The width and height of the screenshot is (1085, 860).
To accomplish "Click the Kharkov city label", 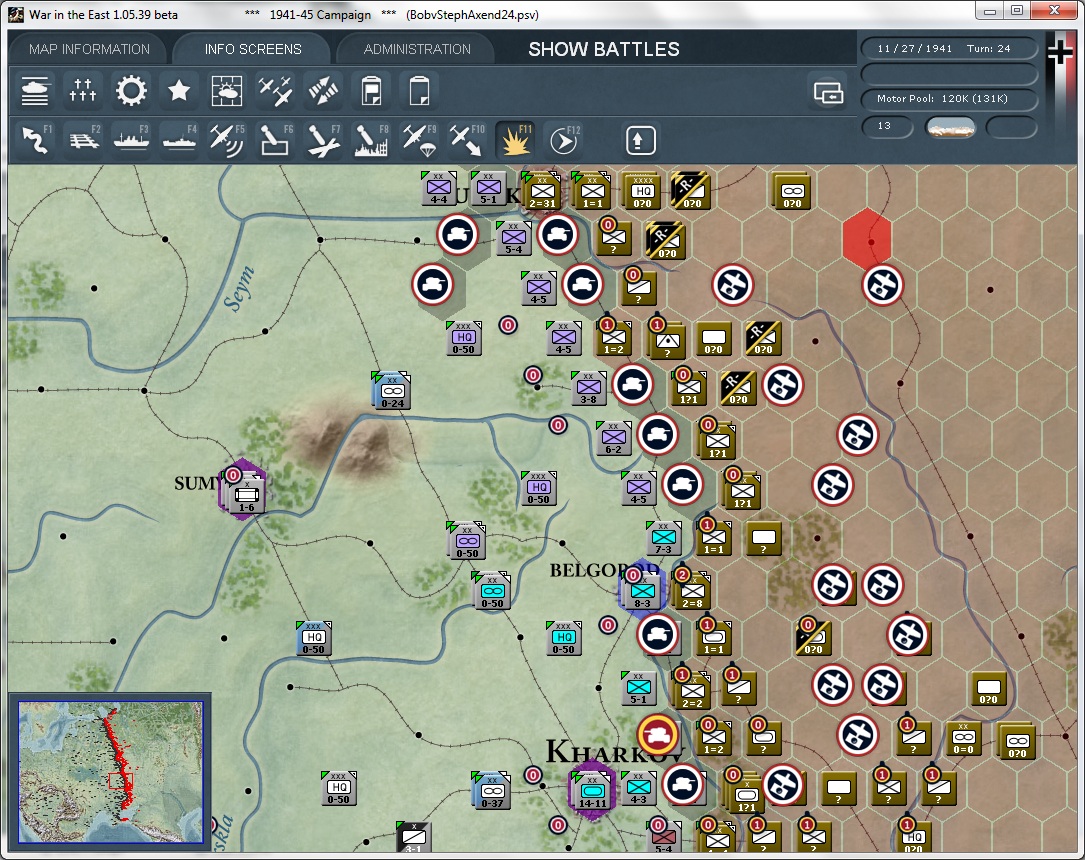I will pyautogui.click(x=614, y=752).
